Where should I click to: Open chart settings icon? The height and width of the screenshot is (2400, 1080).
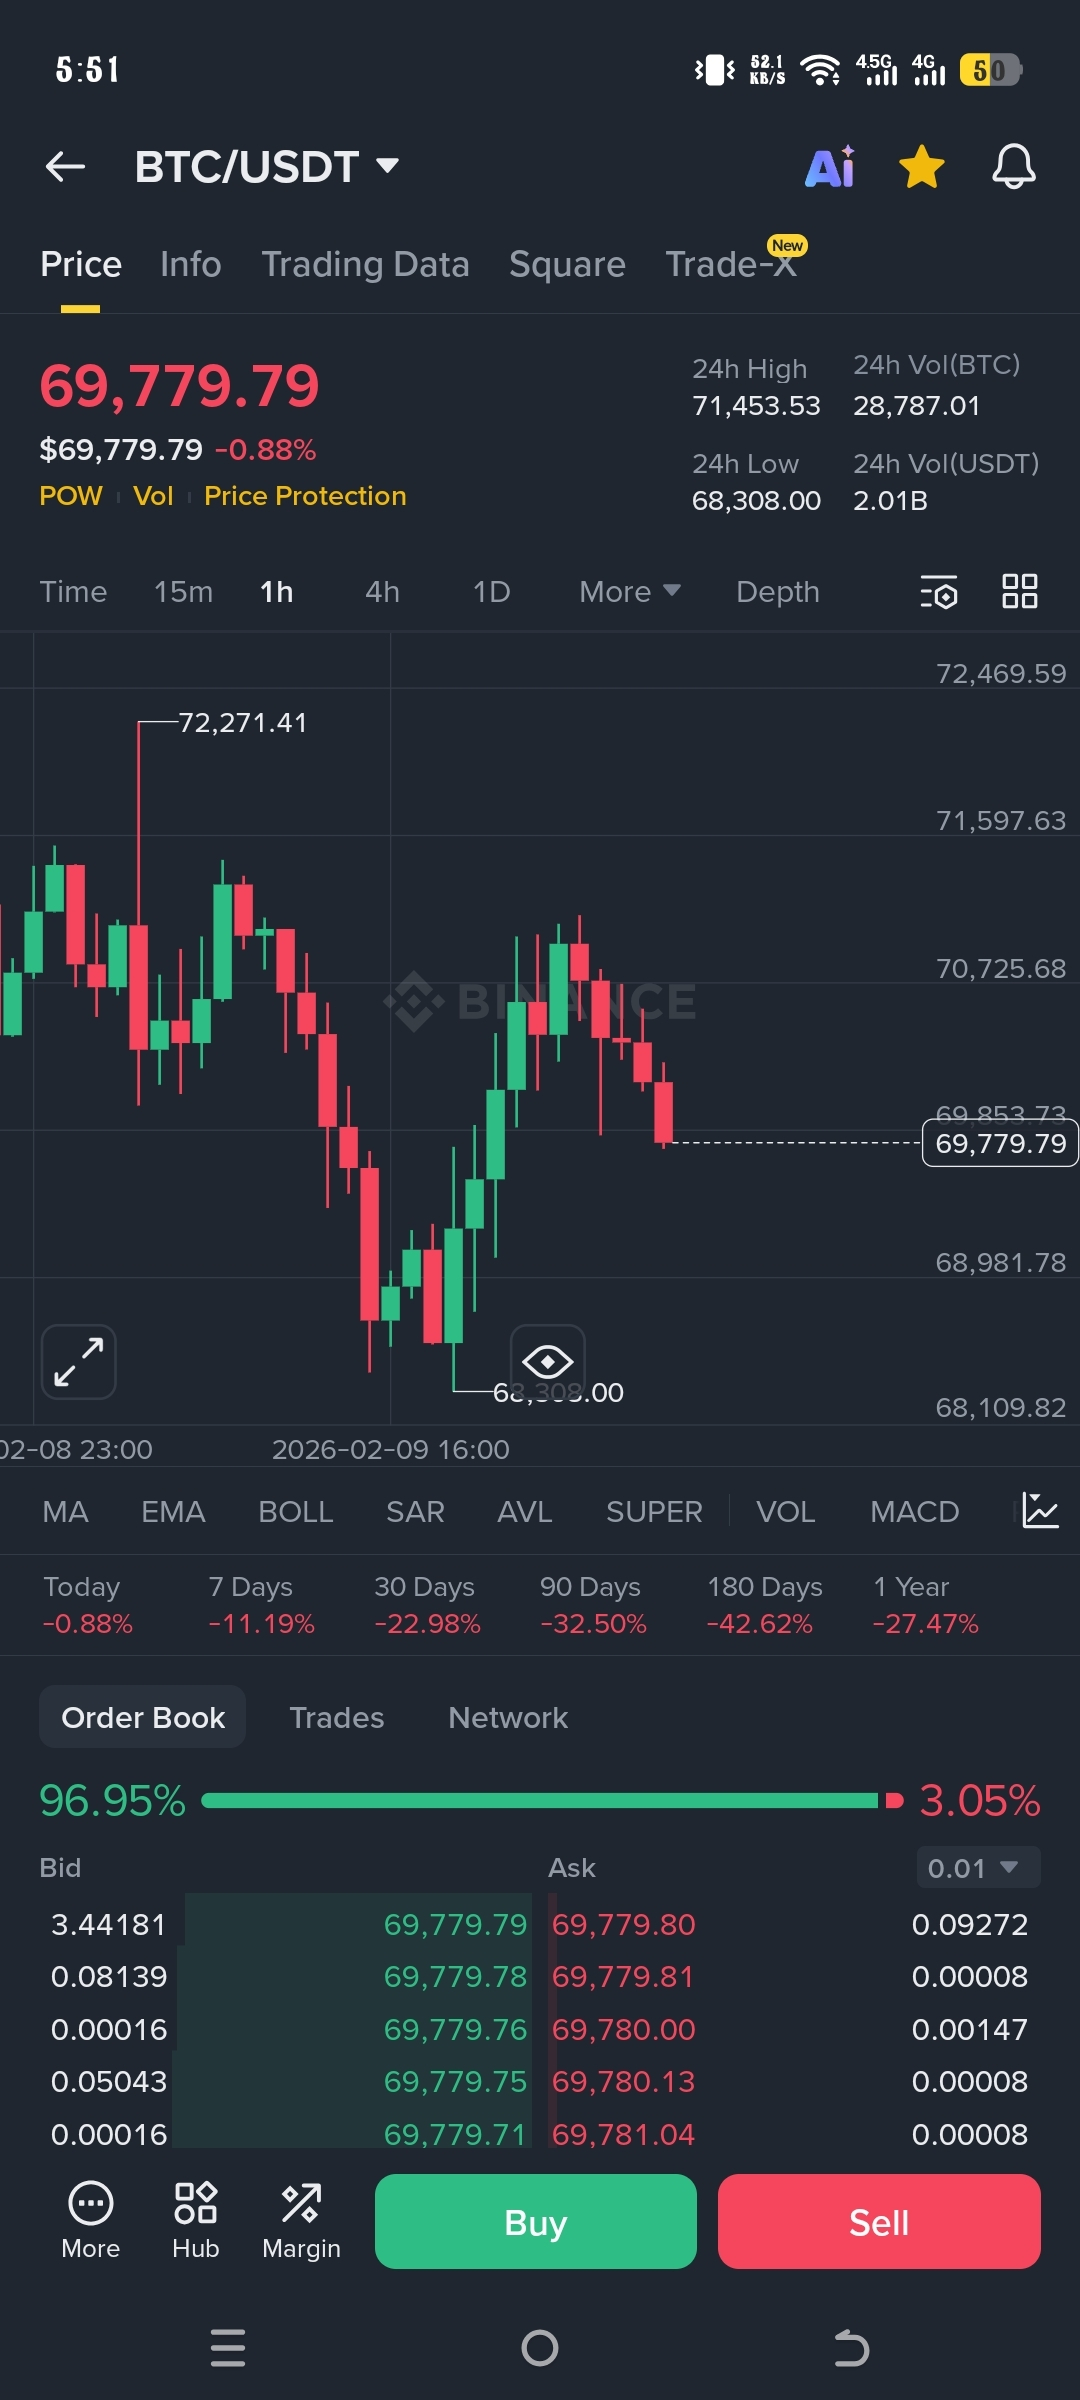pos(939,592)
